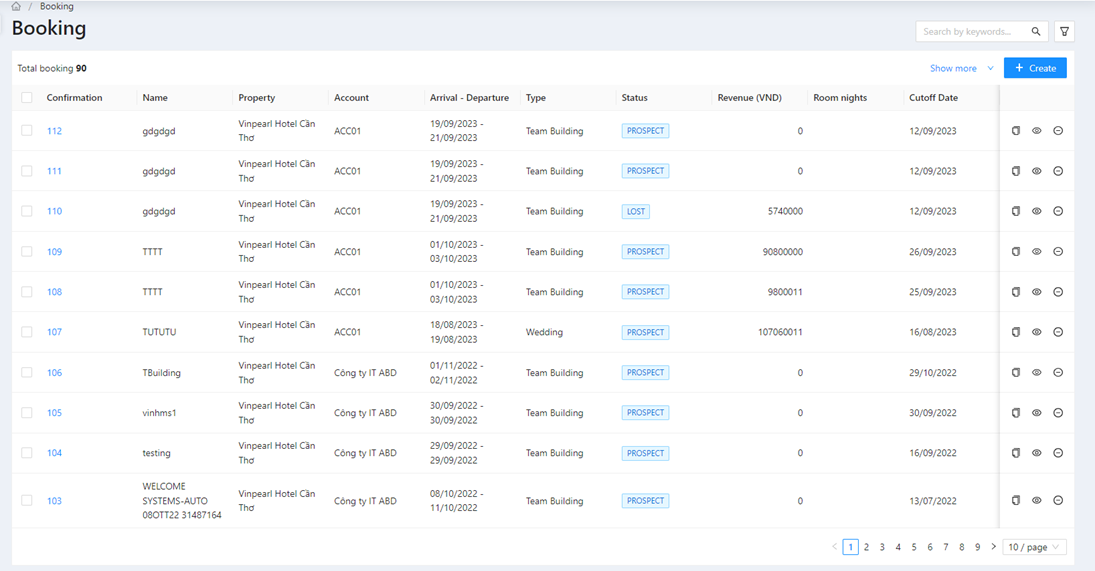Image resolution: width=1095 pixels, height=571 pixels.
Task: Toggle the select-all checkbox in table header
Action: click(27, 98)
